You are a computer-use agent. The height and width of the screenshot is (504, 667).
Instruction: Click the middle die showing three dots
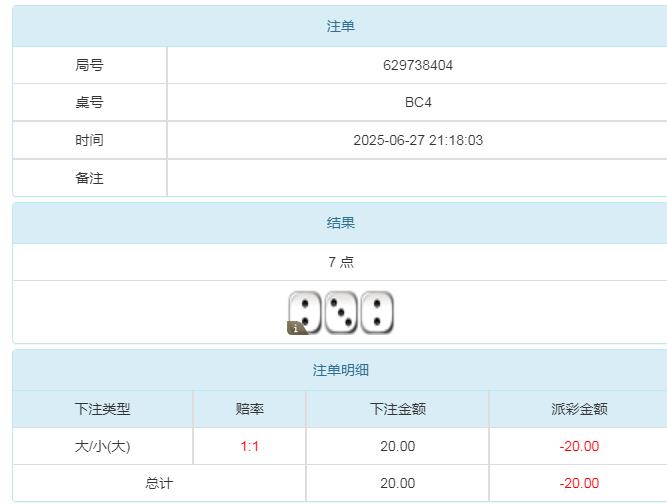[x=341, y=312]
